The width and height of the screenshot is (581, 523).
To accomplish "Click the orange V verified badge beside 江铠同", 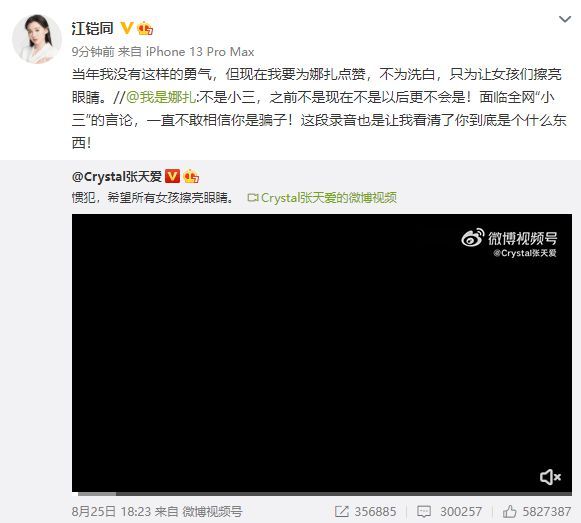I will coord(127,28).
